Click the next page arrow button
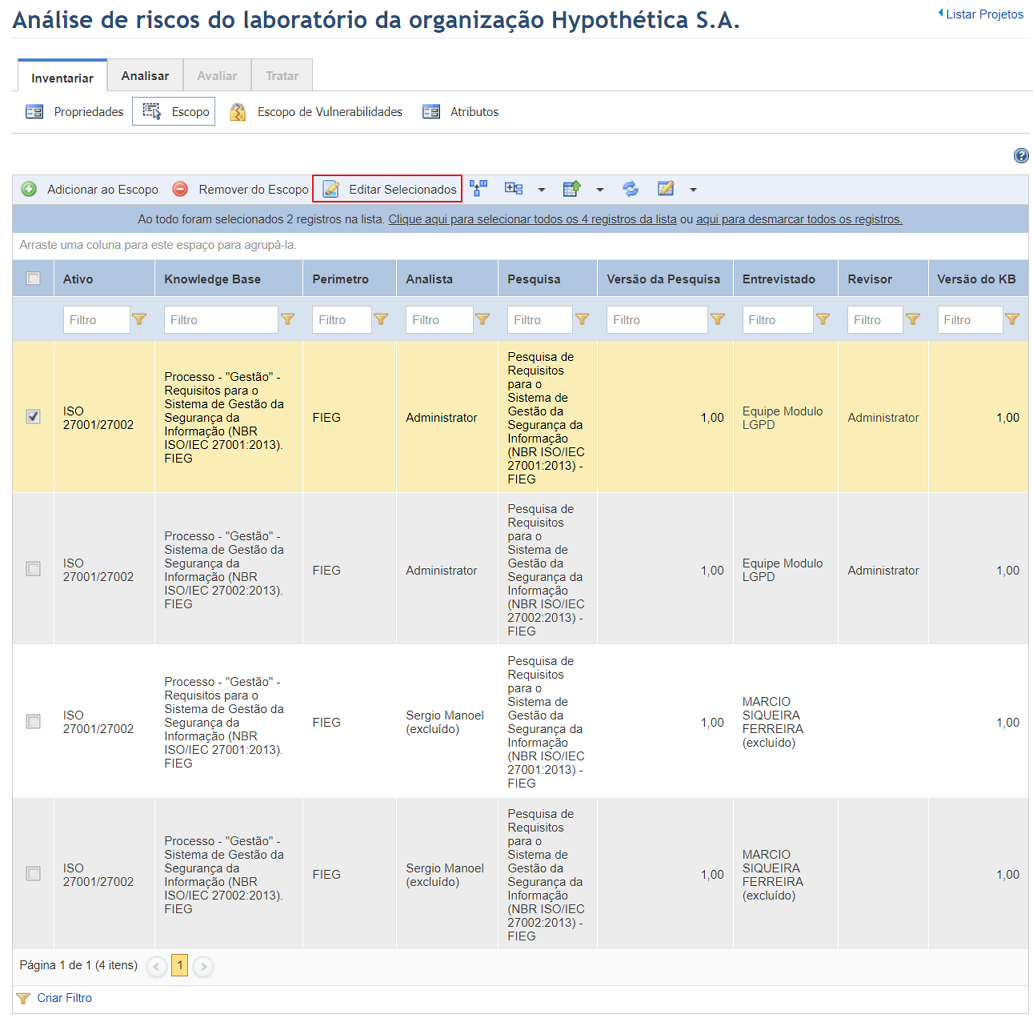 point(204,967)
